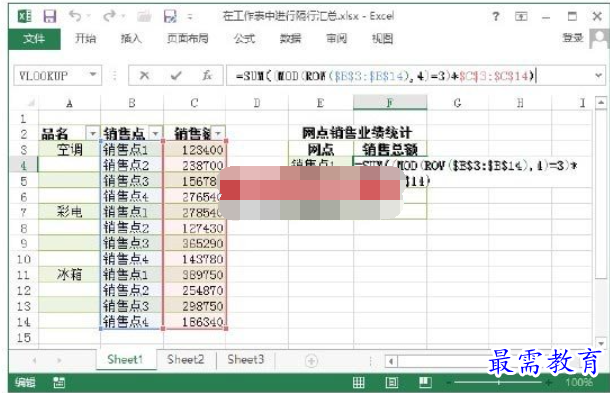This screenshot has height=393, width=610.
Task: Undo the last action
Action: coord(75,16)
